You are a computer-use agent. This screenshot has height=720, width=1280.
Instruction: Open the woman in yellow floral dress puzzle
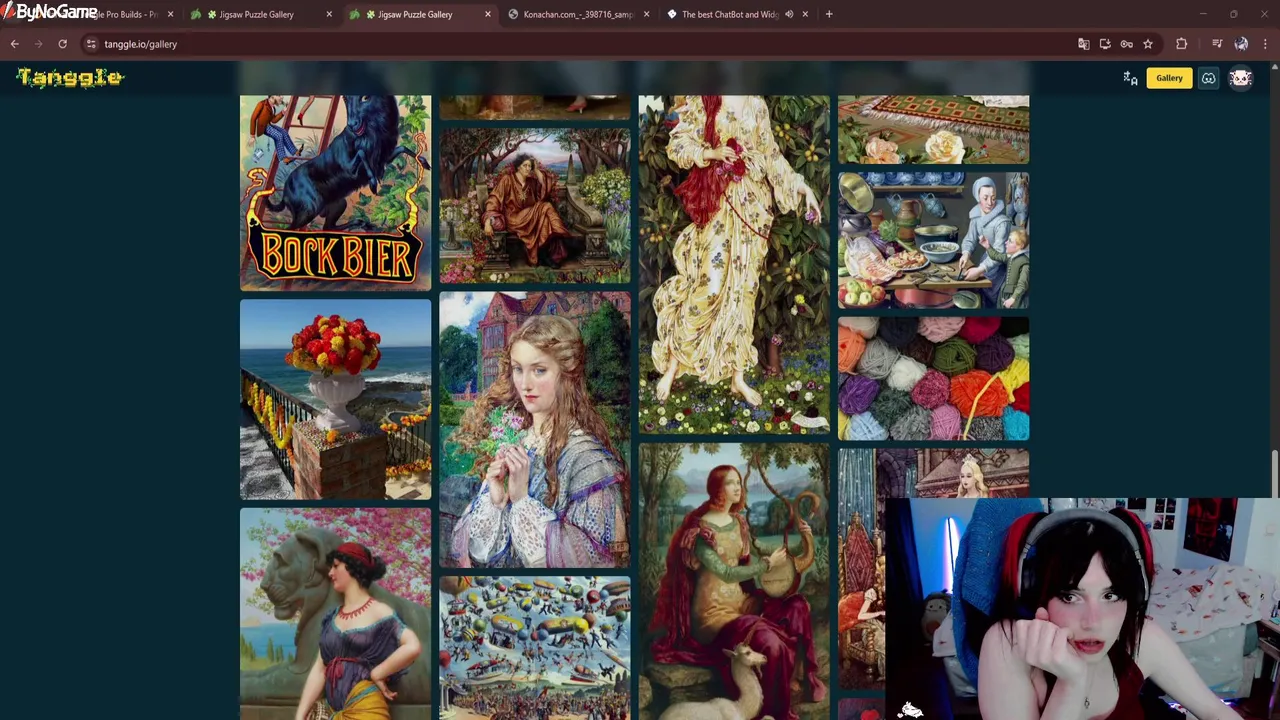[734, 265]
